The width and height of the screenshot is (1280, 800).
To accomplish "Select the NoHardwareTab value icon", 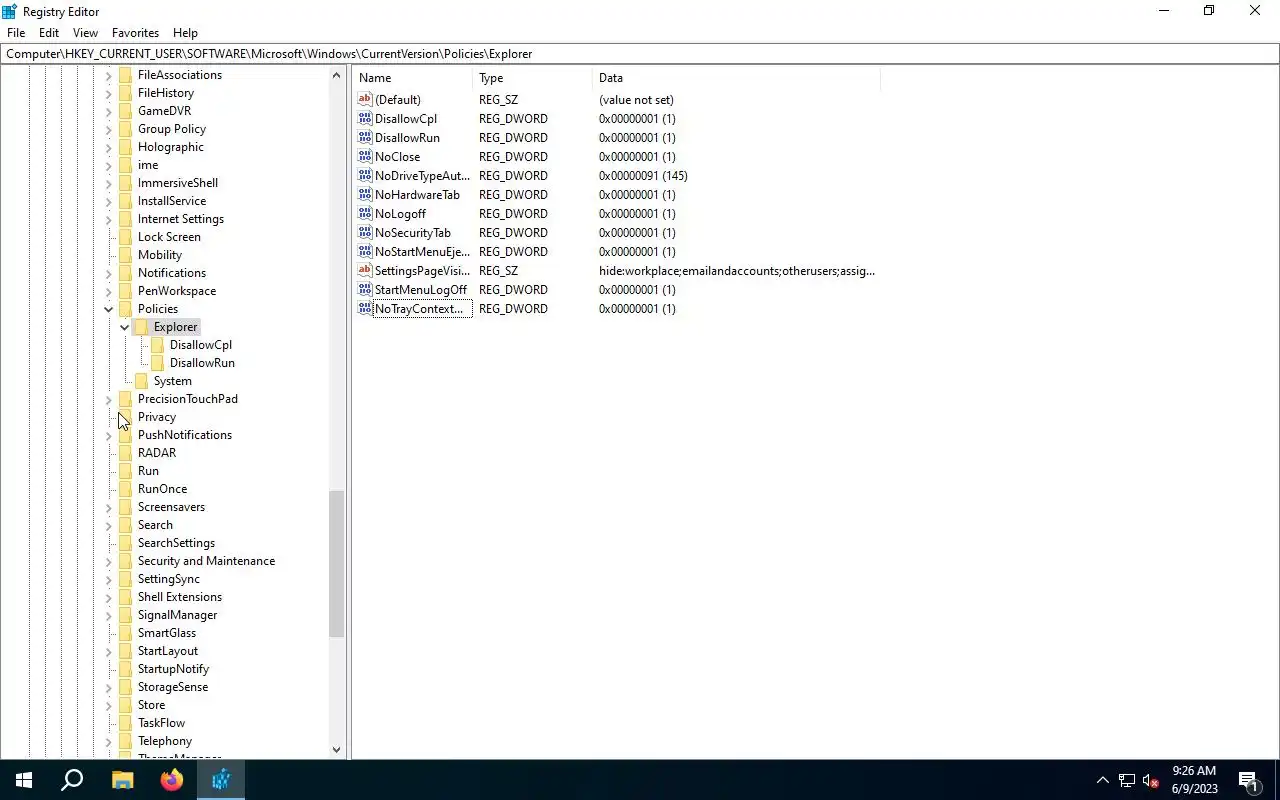I will click(365, 194).
